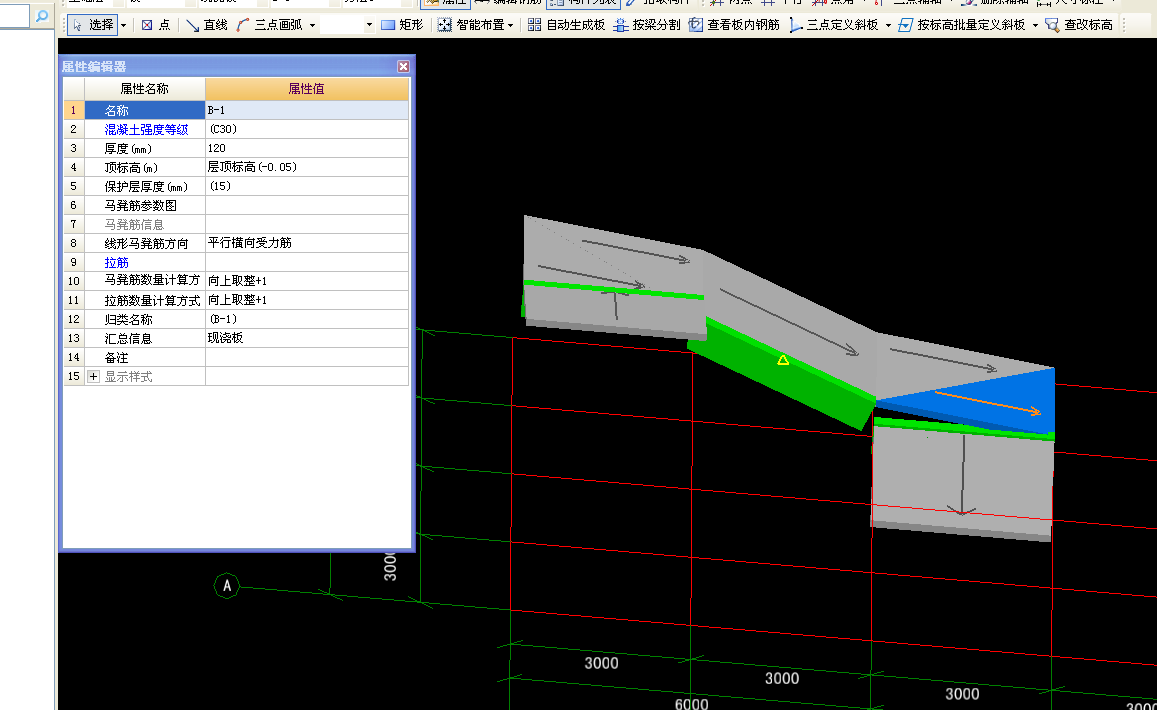
Task: Click the axis bubble labeled A
Action: 227,586
